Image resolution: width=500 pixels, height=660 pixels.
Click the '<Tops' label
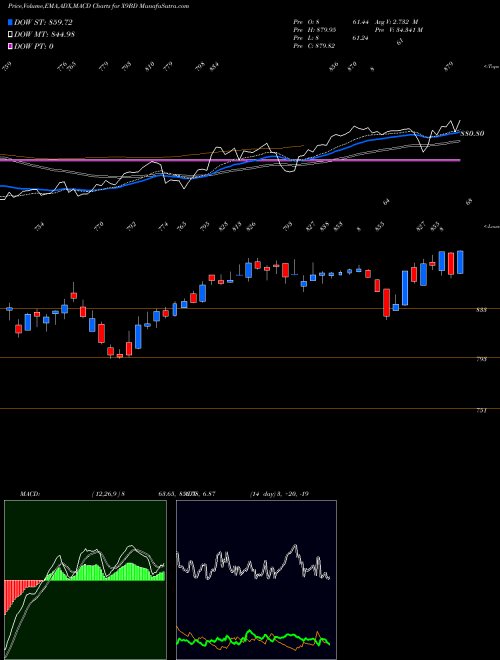click(491, 67)
